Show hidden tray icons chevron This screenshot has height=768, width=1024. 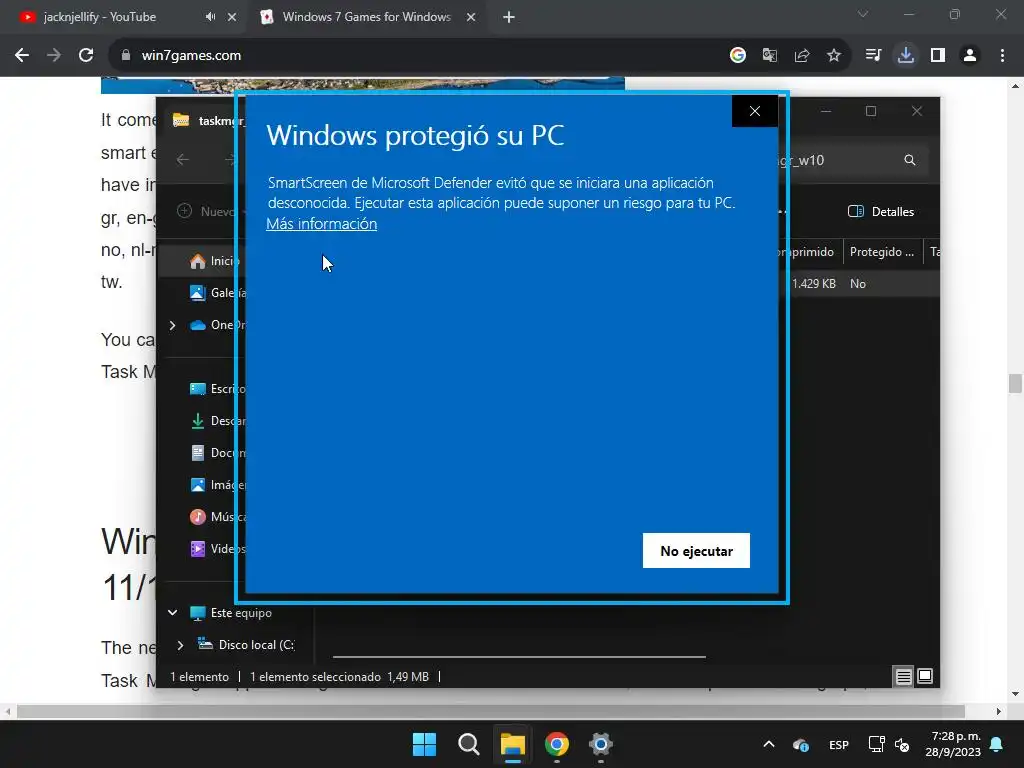[x=769, y=744]
